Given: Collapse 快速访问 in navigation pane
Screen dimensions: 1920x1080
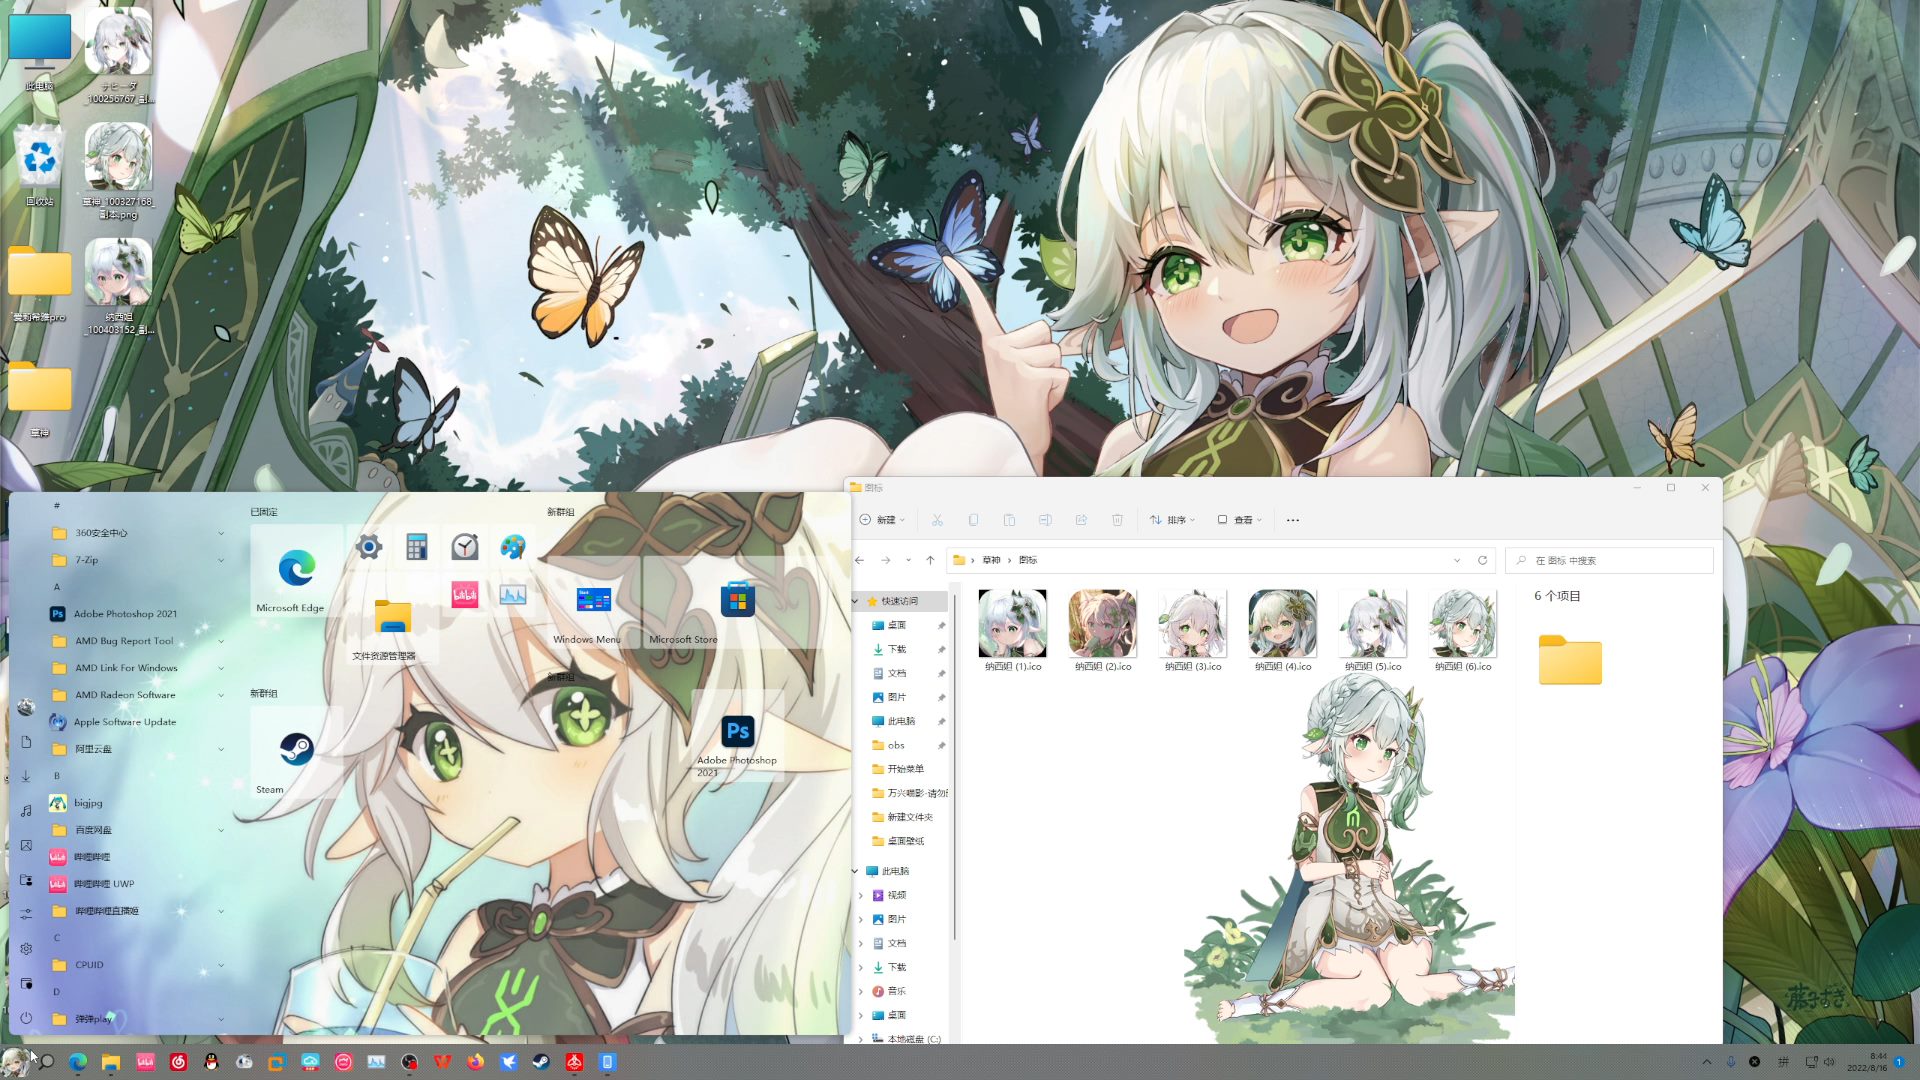Looking at the screenshot, I should 856,601.
